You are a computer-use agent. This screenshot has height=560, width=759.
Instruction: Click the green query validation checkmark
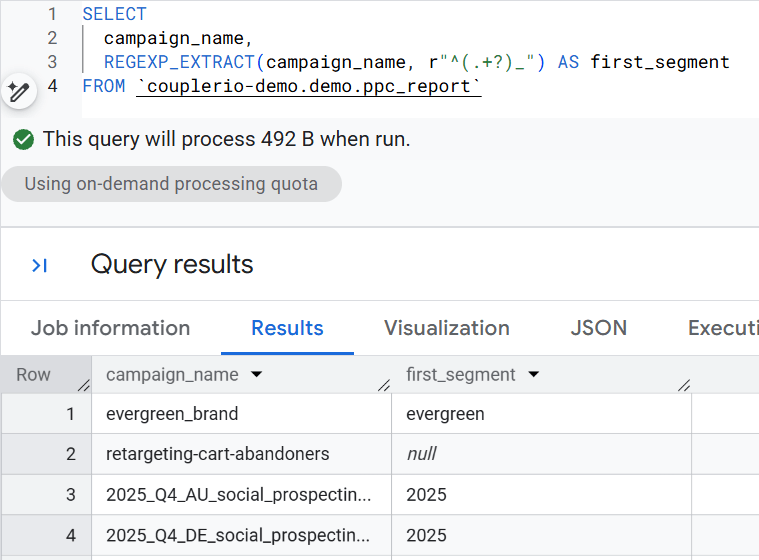(x=23, y=140)
